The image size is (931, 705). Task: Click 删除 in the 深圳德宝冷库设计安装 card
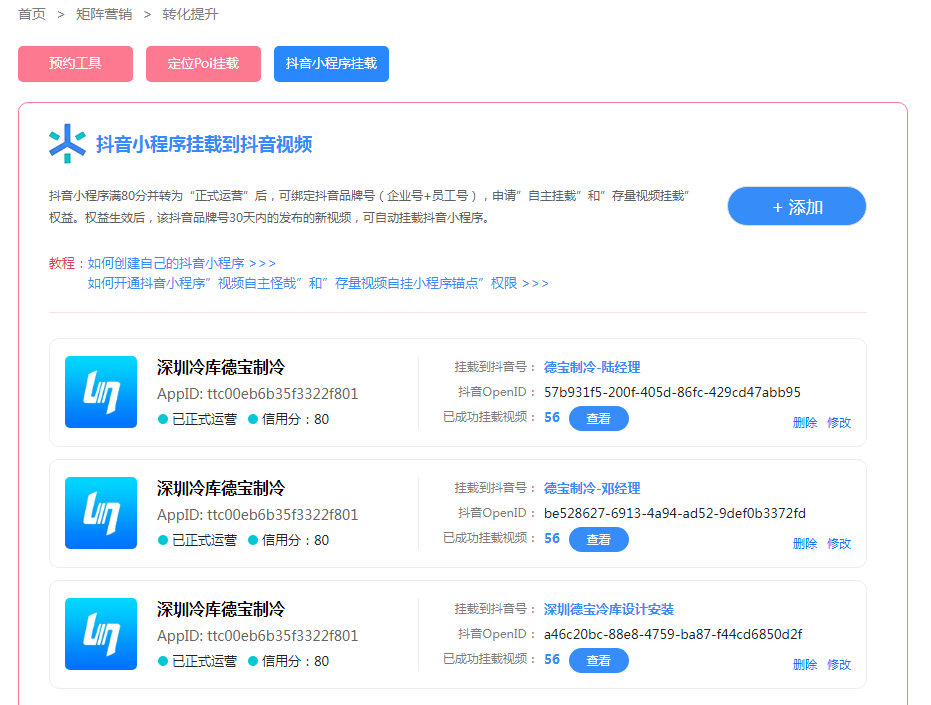[805, 665]
